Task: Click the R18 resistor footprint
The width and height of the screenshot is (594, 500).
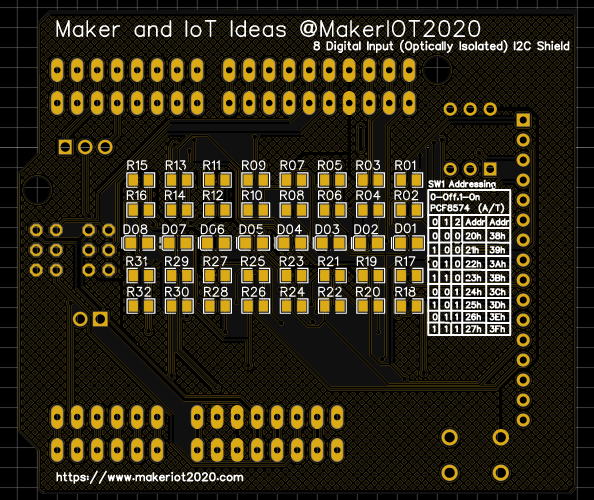Action: pos(408,306)
